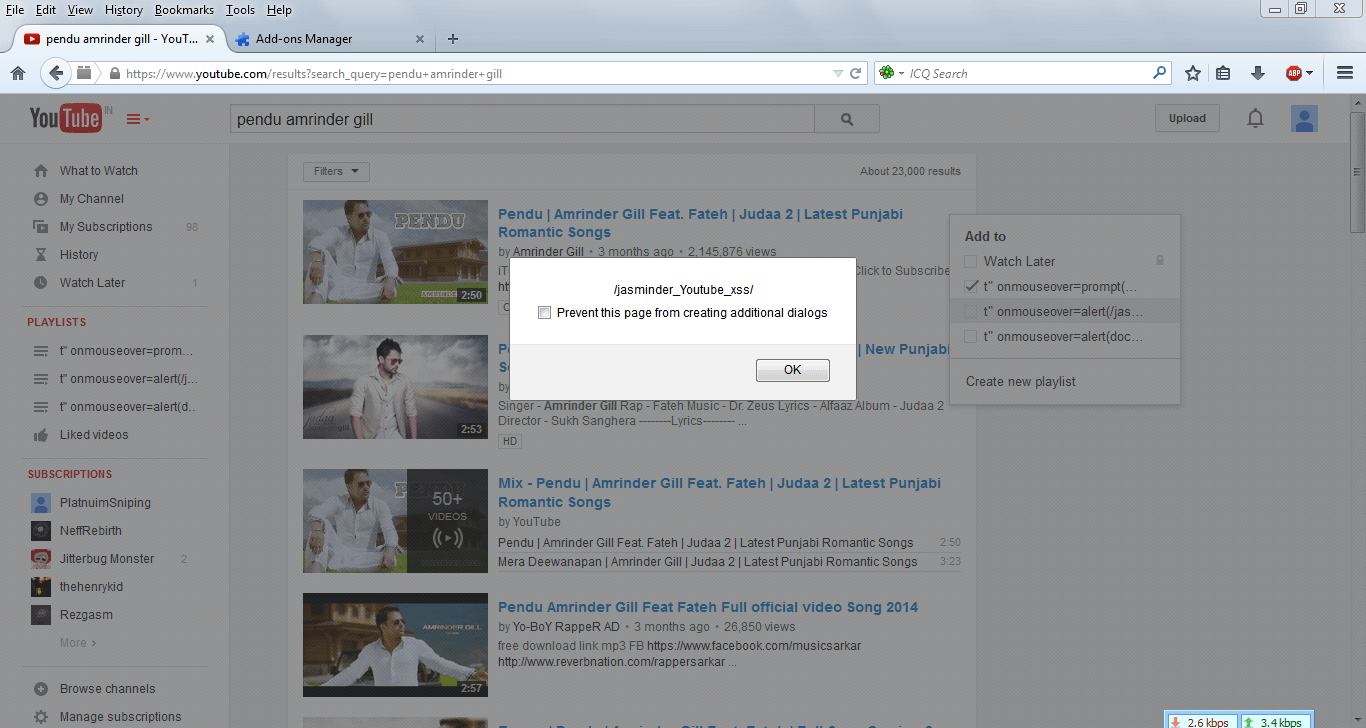
Task: Click the Firefox home icon
Action: pyautogui.click(x=17, y=73)
